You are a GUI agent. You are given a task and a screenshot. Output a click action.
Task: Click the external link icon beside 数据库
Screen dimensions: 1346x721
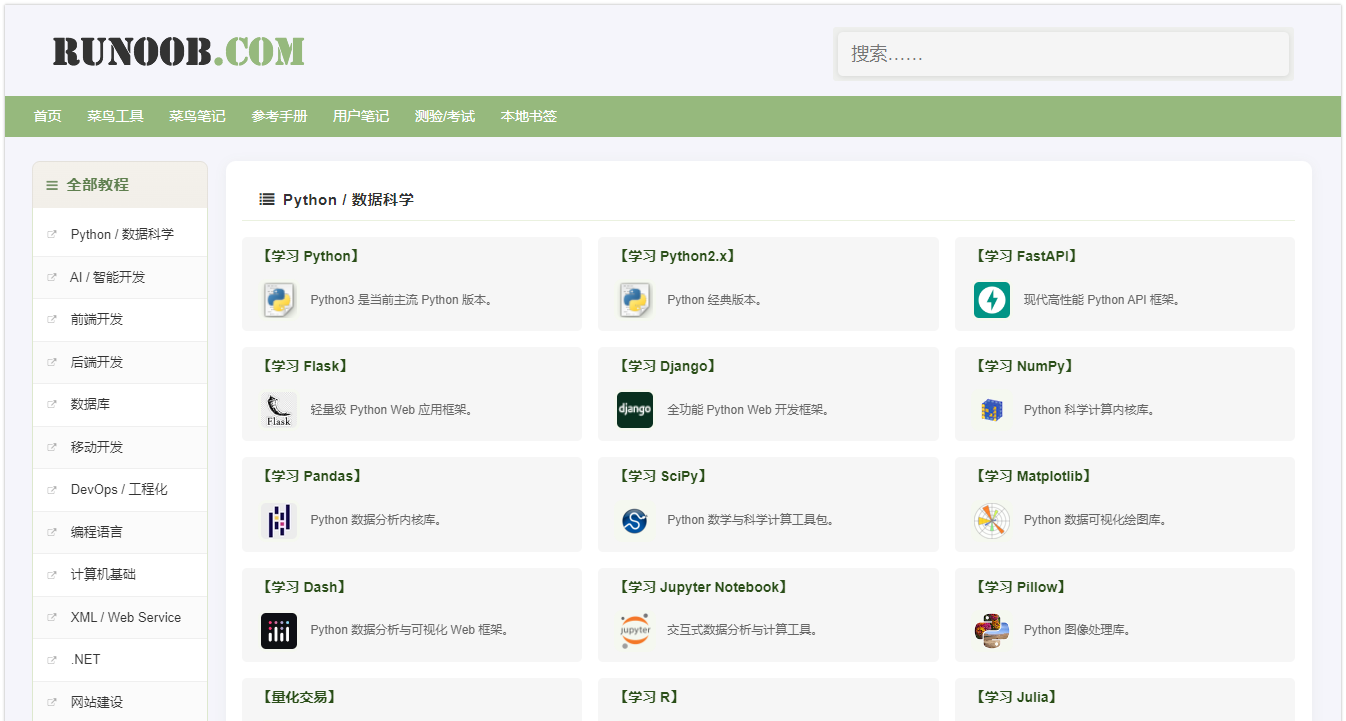tap(52, 405)
